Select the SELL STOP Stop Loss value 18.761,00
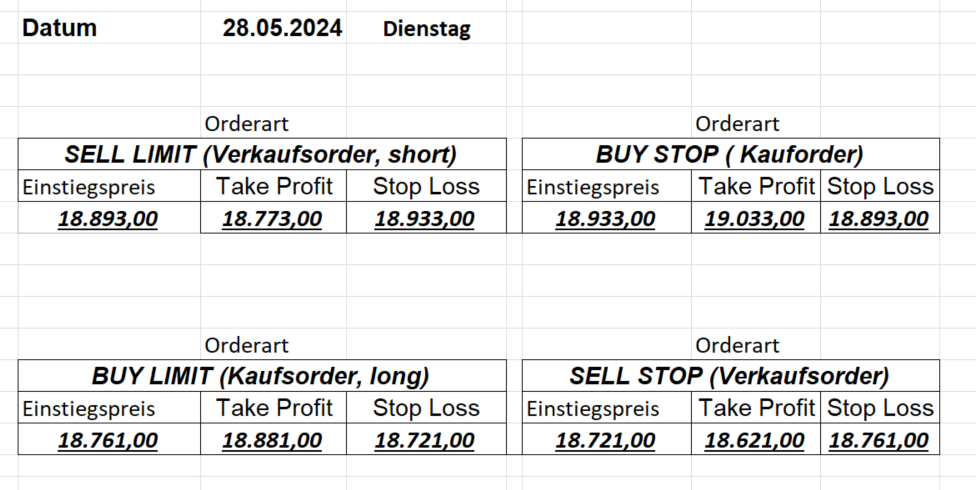The width and height of the screenshot is (976, 490). coord(879,440)
